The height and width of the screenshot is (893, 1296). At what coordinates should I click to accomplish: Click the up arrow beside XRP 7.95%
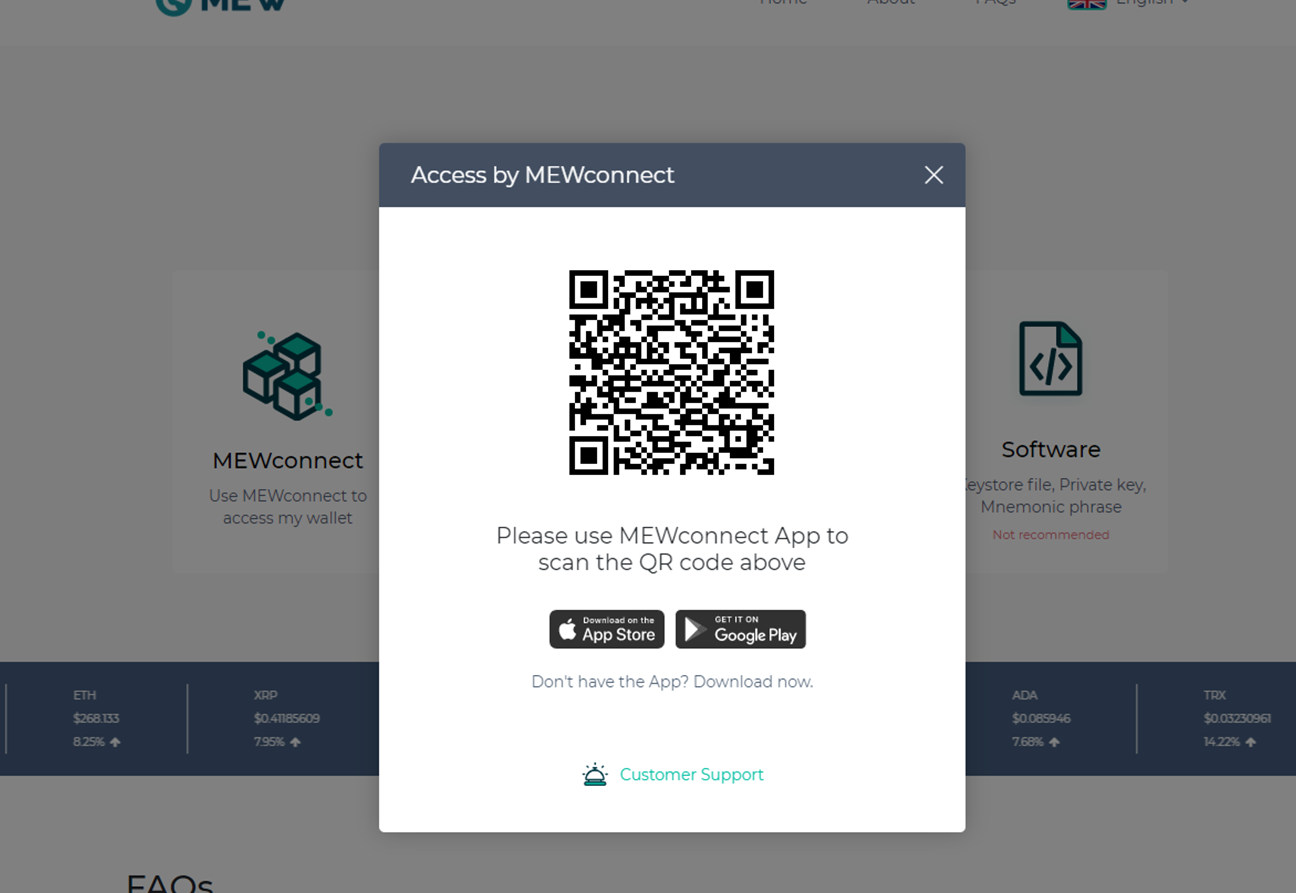[295, 742]
